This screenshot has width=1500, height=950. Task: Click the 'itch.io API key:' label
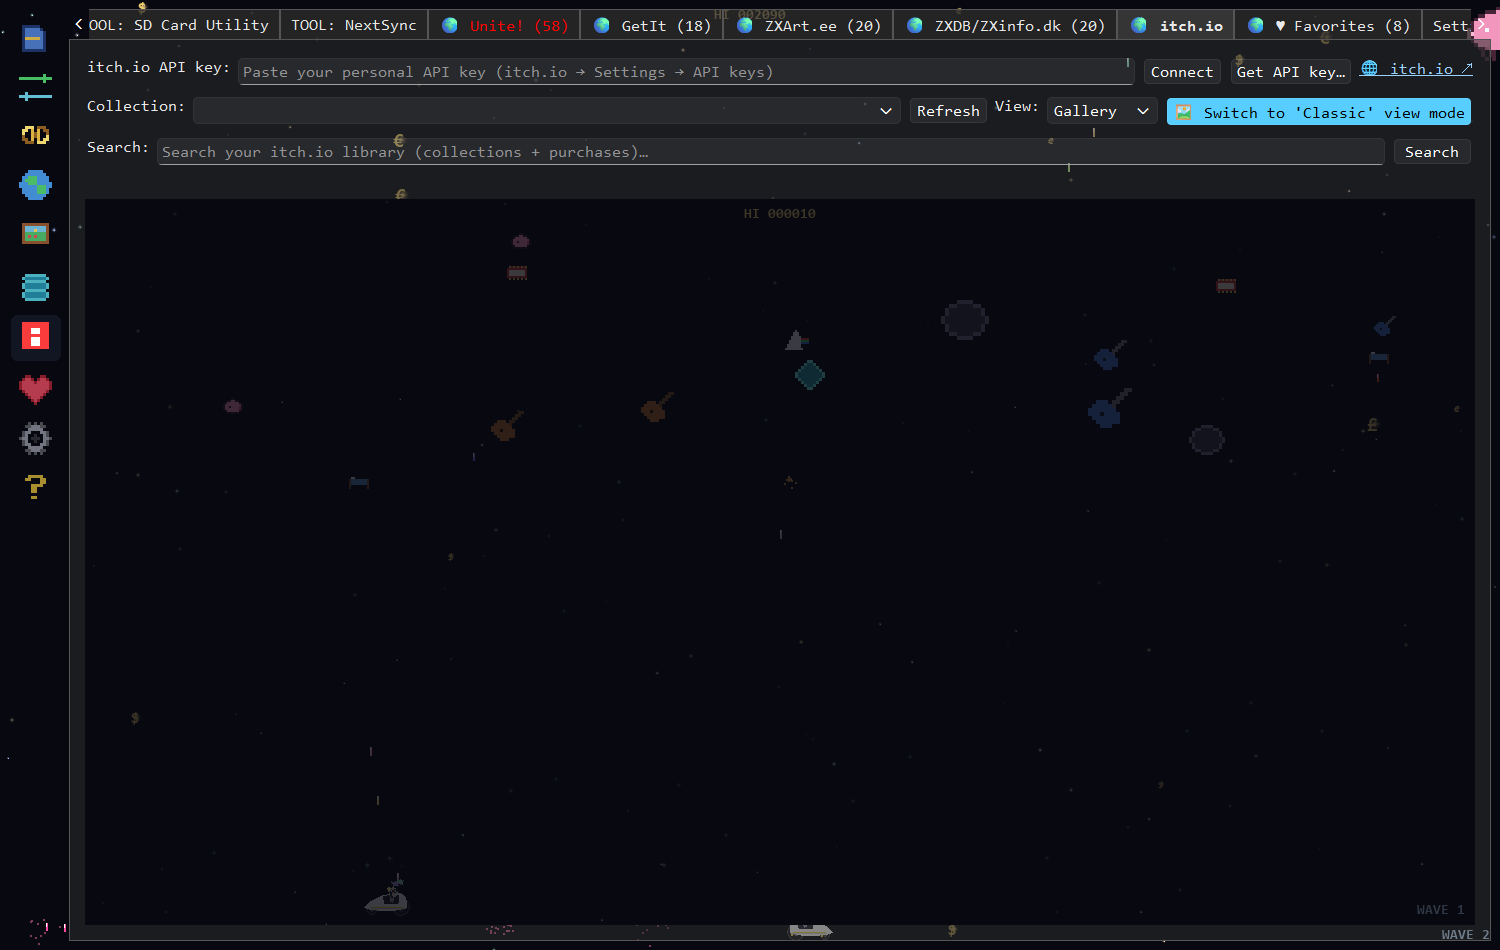(158, 67)
